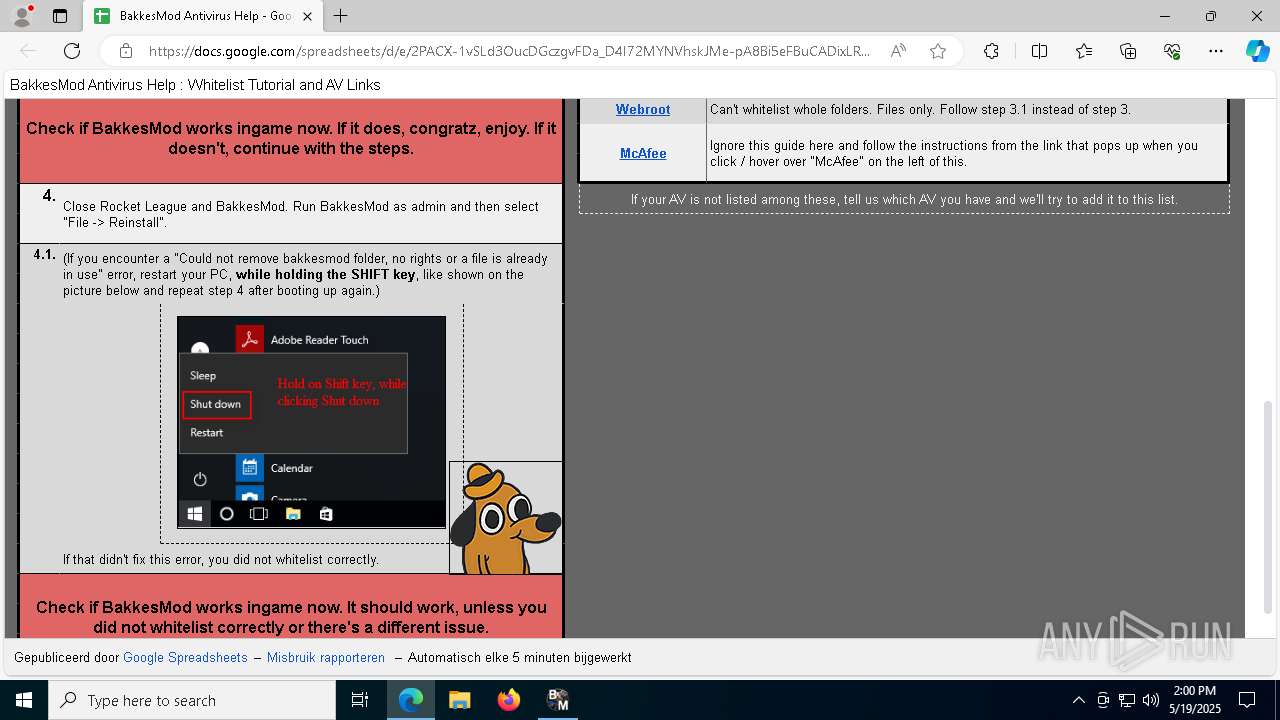Open the Extensions menu

point(991,51)
